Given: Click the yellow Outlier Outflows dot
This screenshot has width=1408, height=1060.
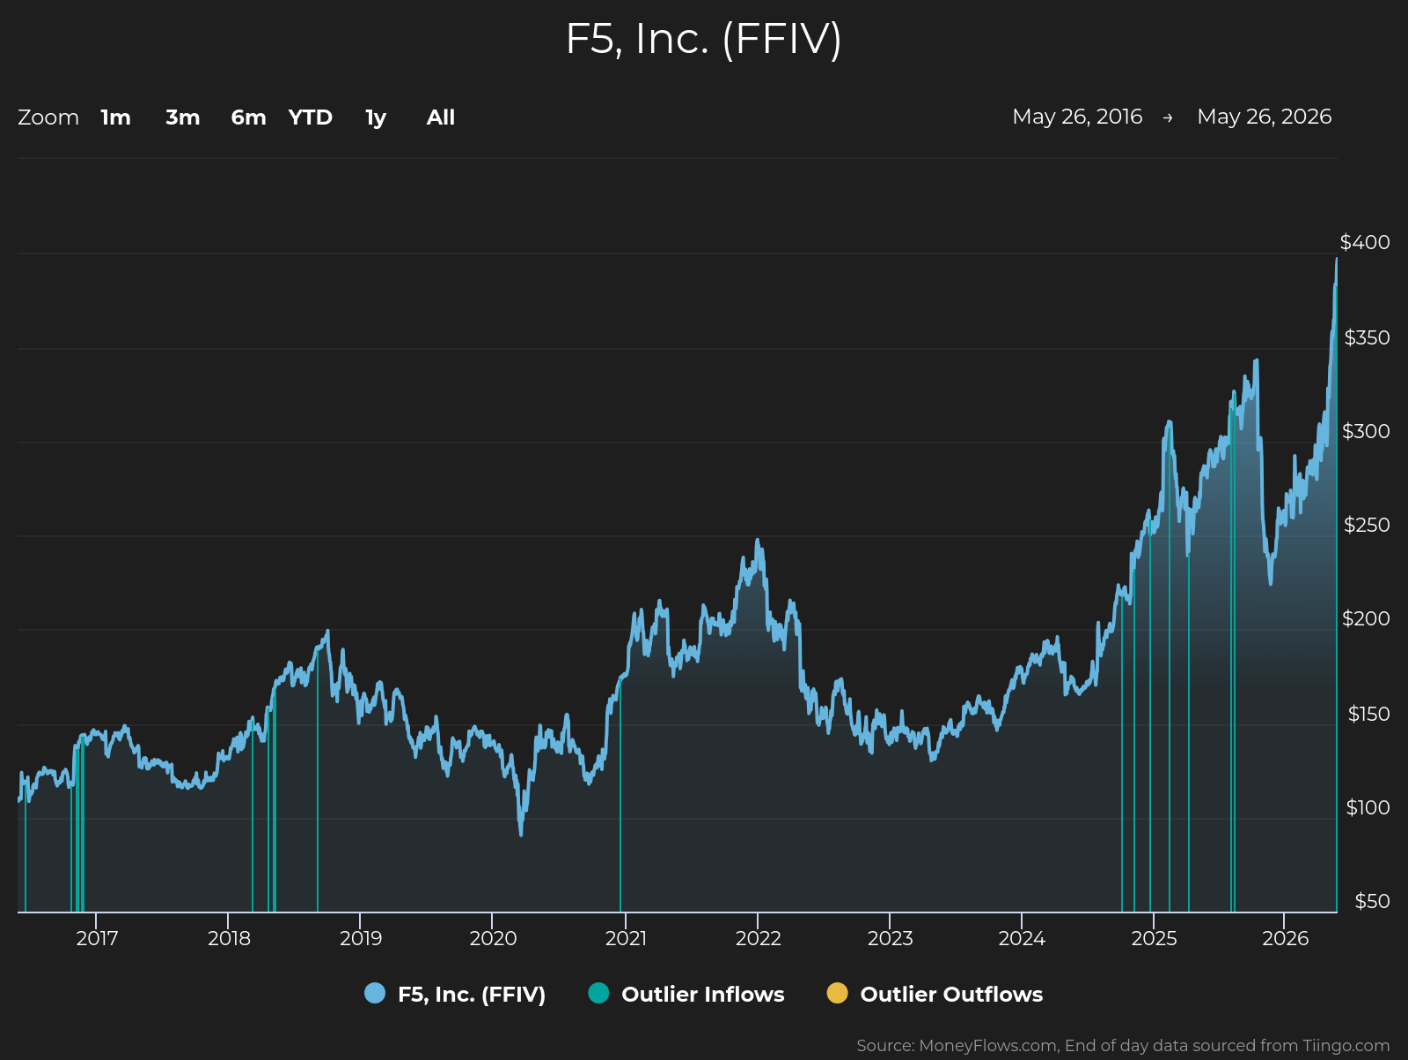Looking at the screenshot, I should [x=837, y=993].
